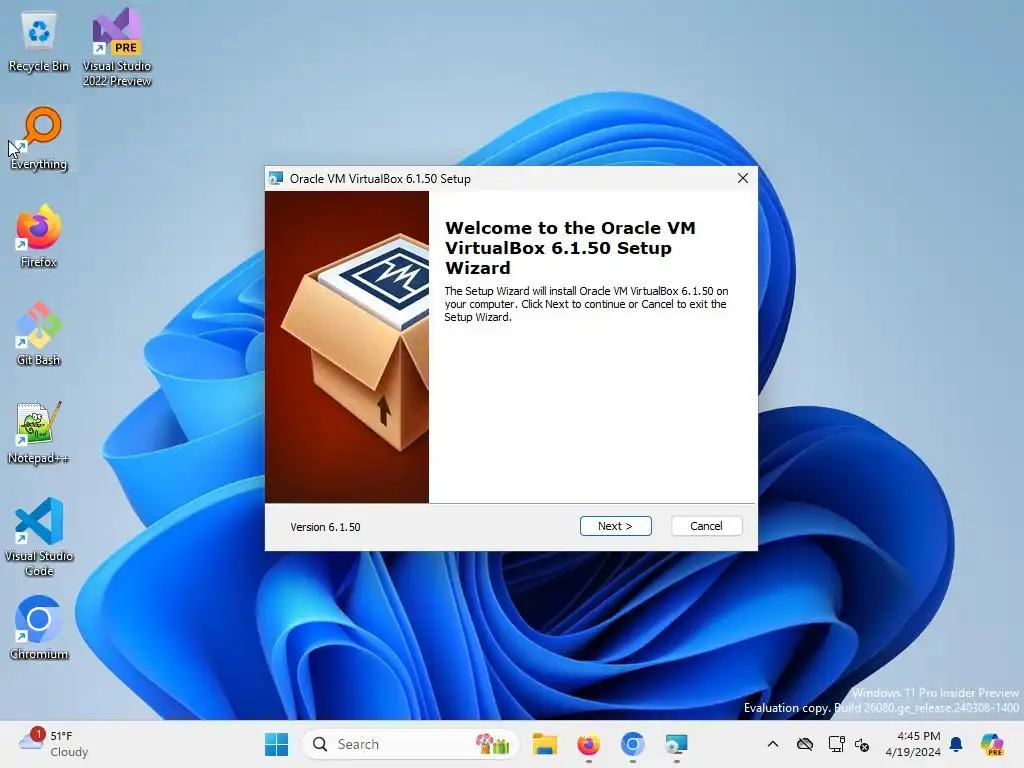
Task: Open Copilot Preview in the taskbar
Action: pos(992,744)
